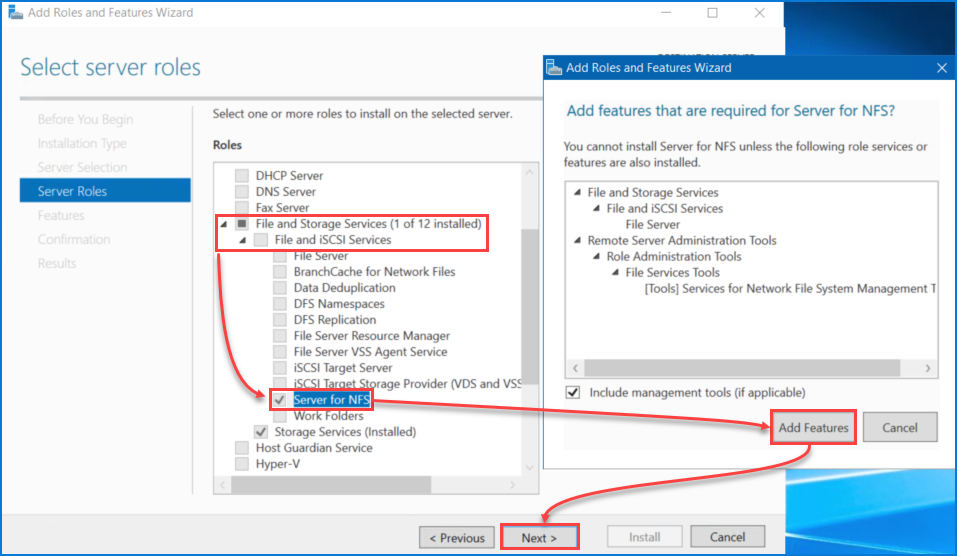Click the dialog feature tree horizontal scrollbar

coord(742,368)
